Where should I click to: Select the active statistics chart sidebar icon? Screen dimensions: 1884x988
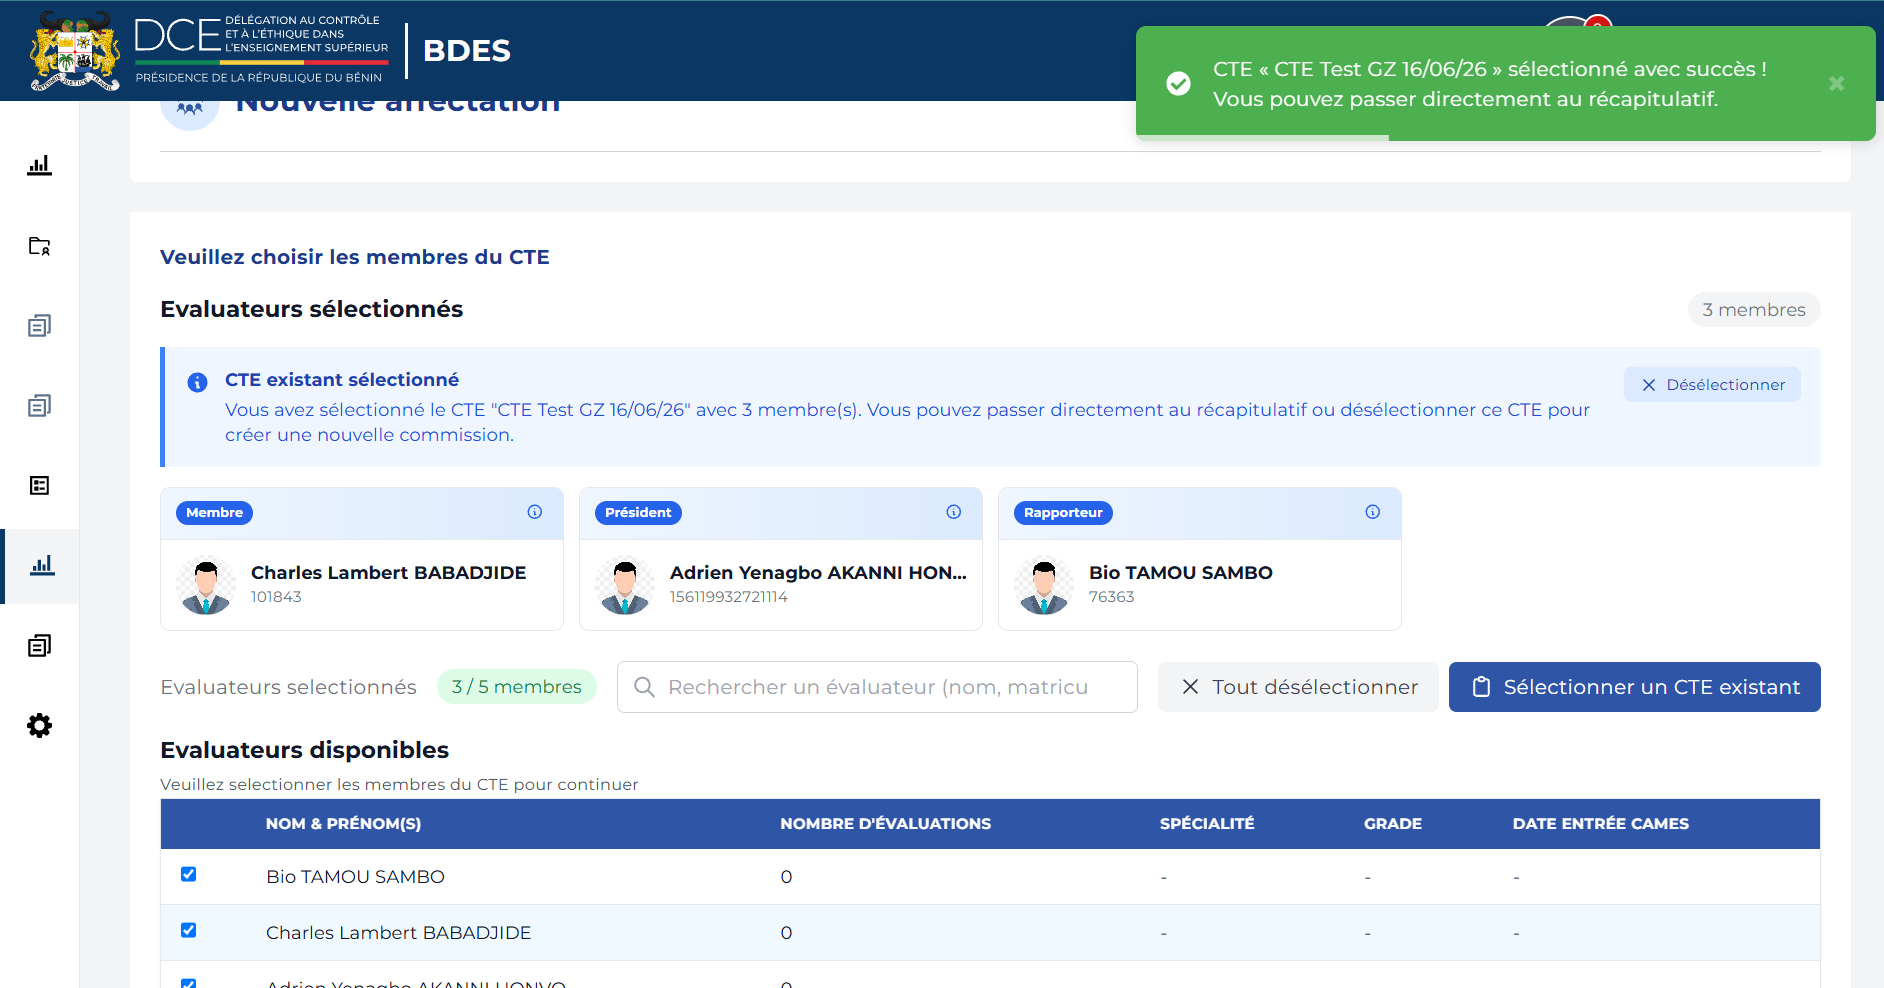(x=41, y=566)
